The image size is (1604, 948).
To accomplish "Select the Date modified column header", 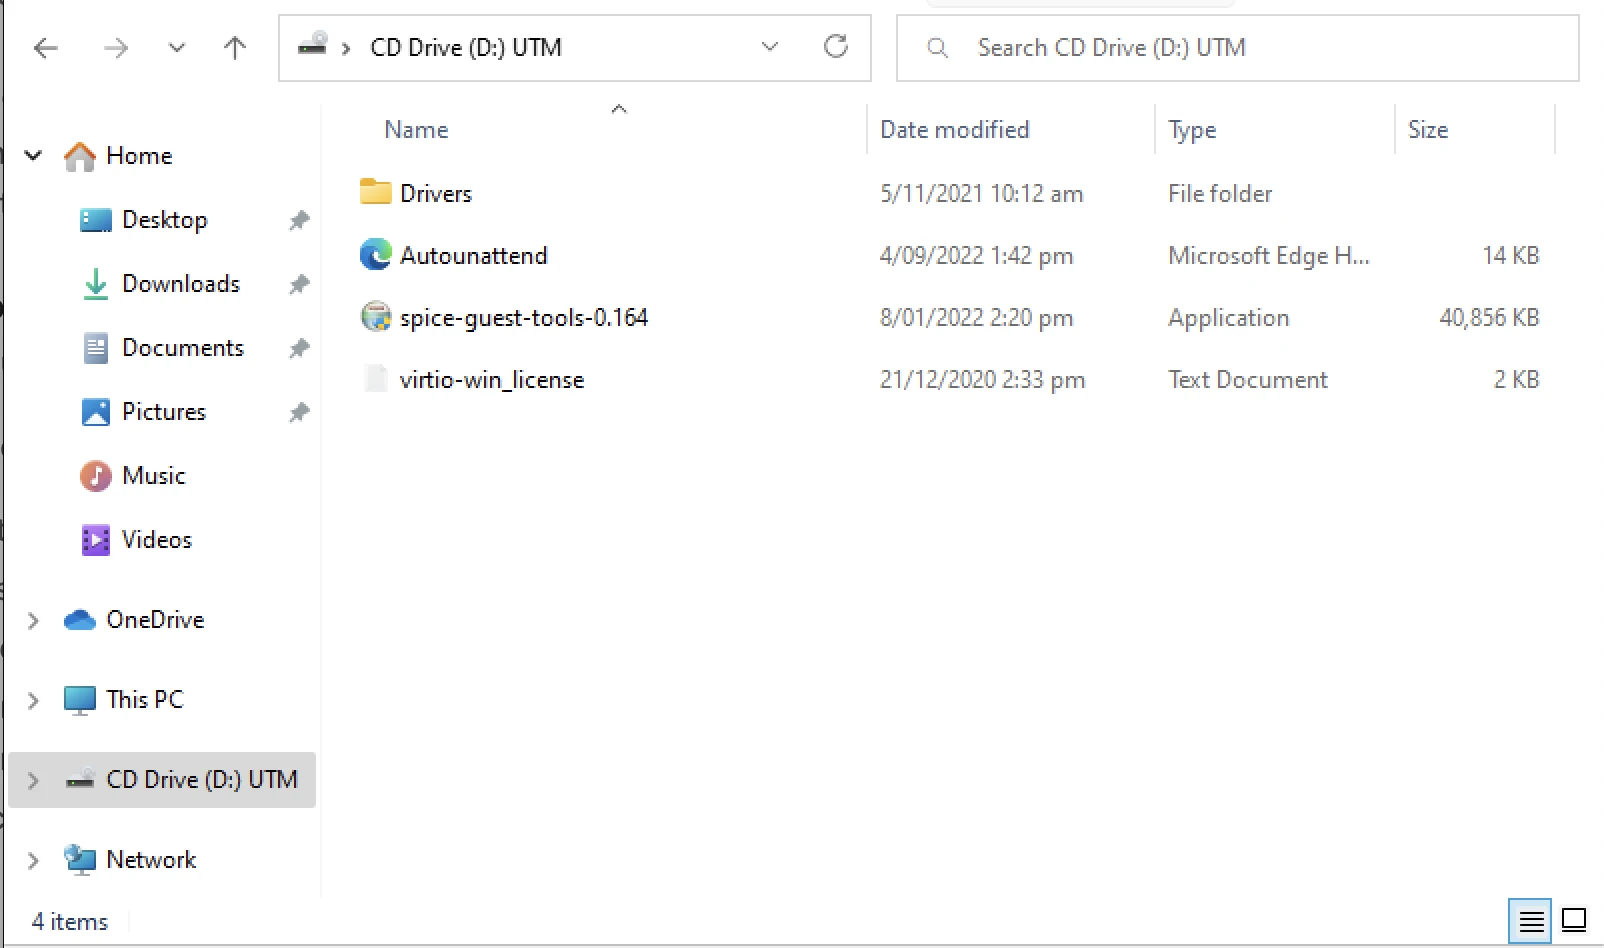I will (954, 129).
